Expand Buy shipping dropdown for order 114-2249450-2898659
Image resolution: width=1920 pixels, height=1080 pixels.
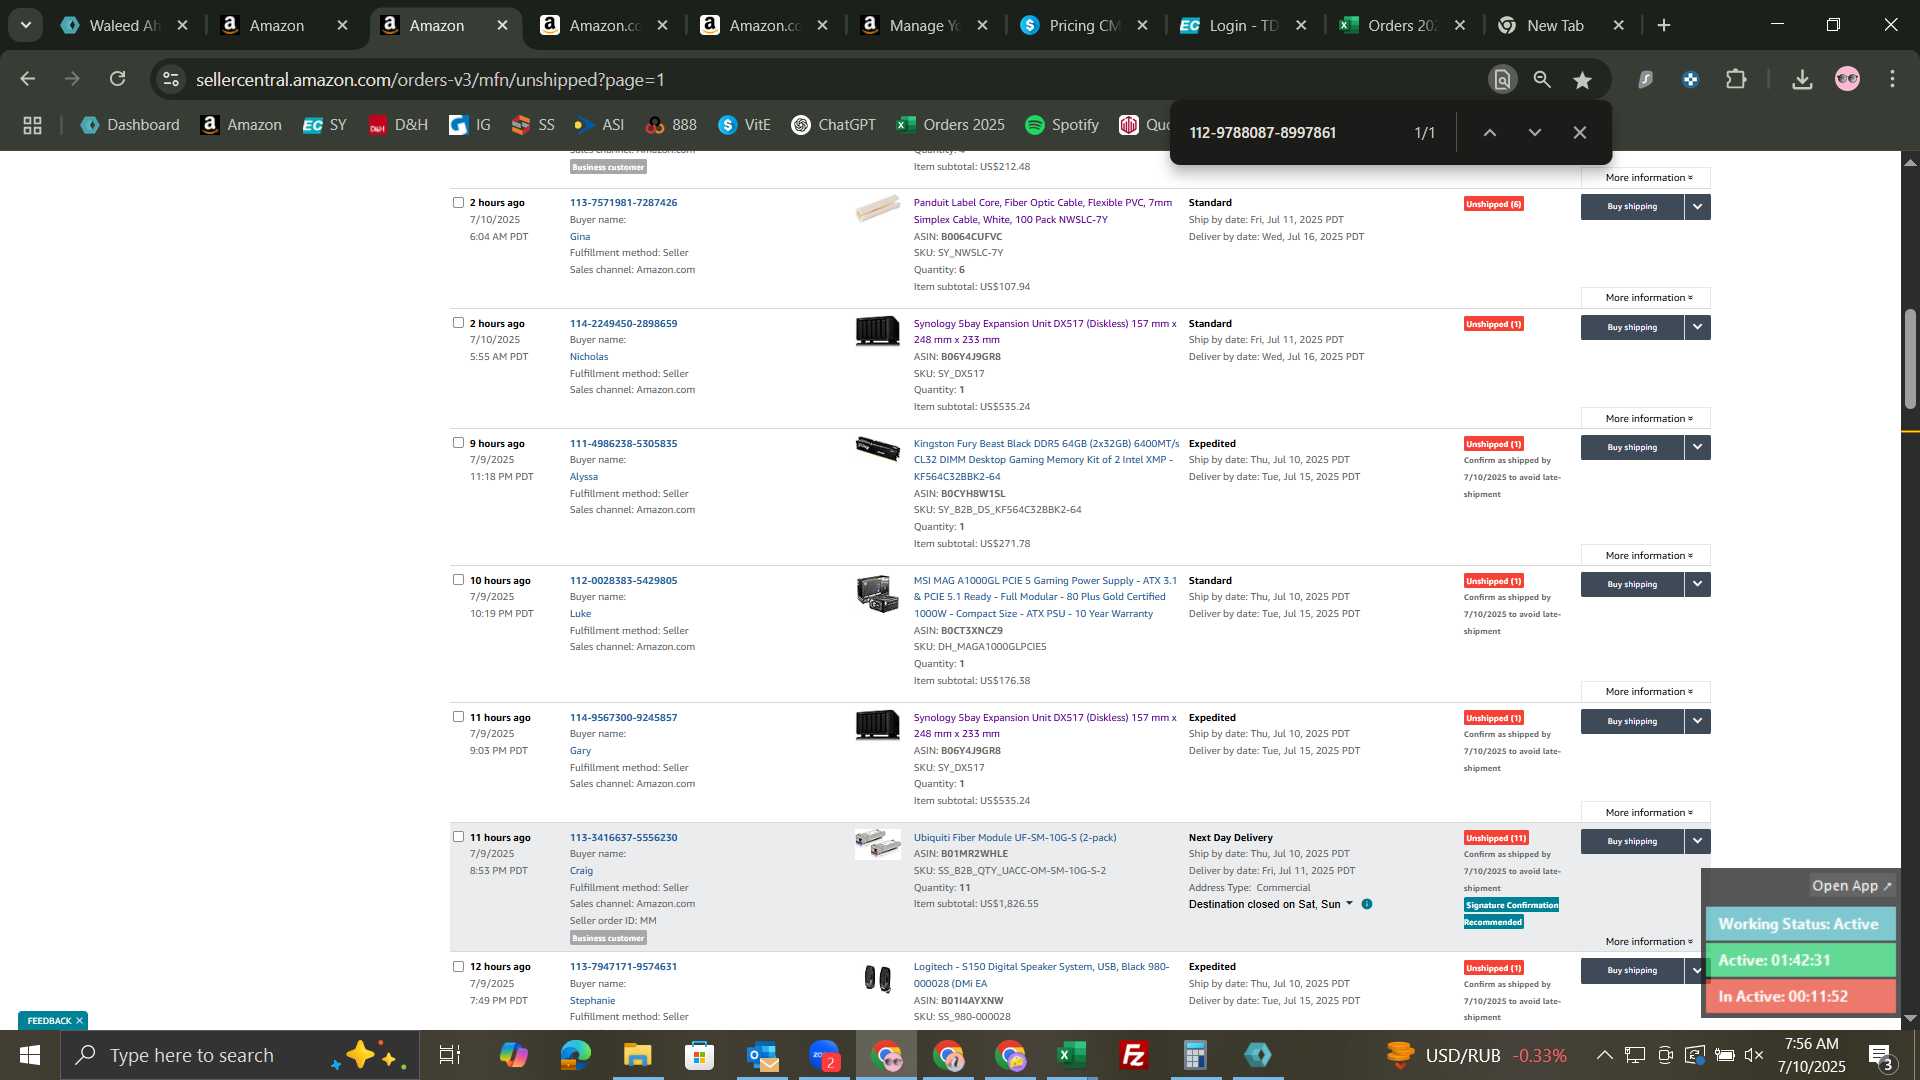coord(1697,327)
